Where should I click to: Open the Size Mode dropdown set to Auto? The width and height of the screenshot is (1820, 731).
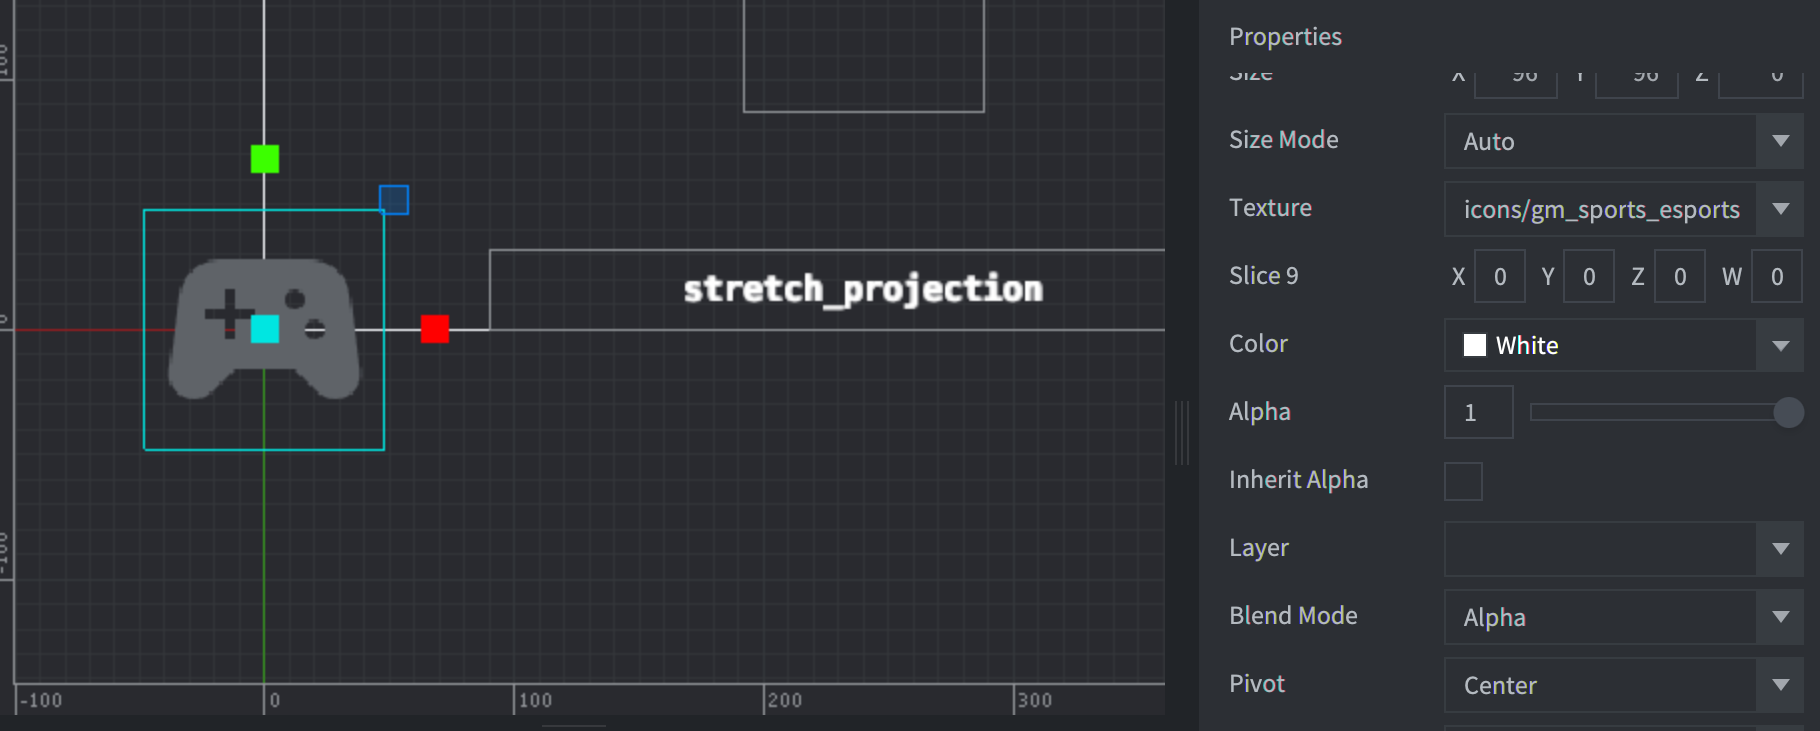coord(1781,141)
